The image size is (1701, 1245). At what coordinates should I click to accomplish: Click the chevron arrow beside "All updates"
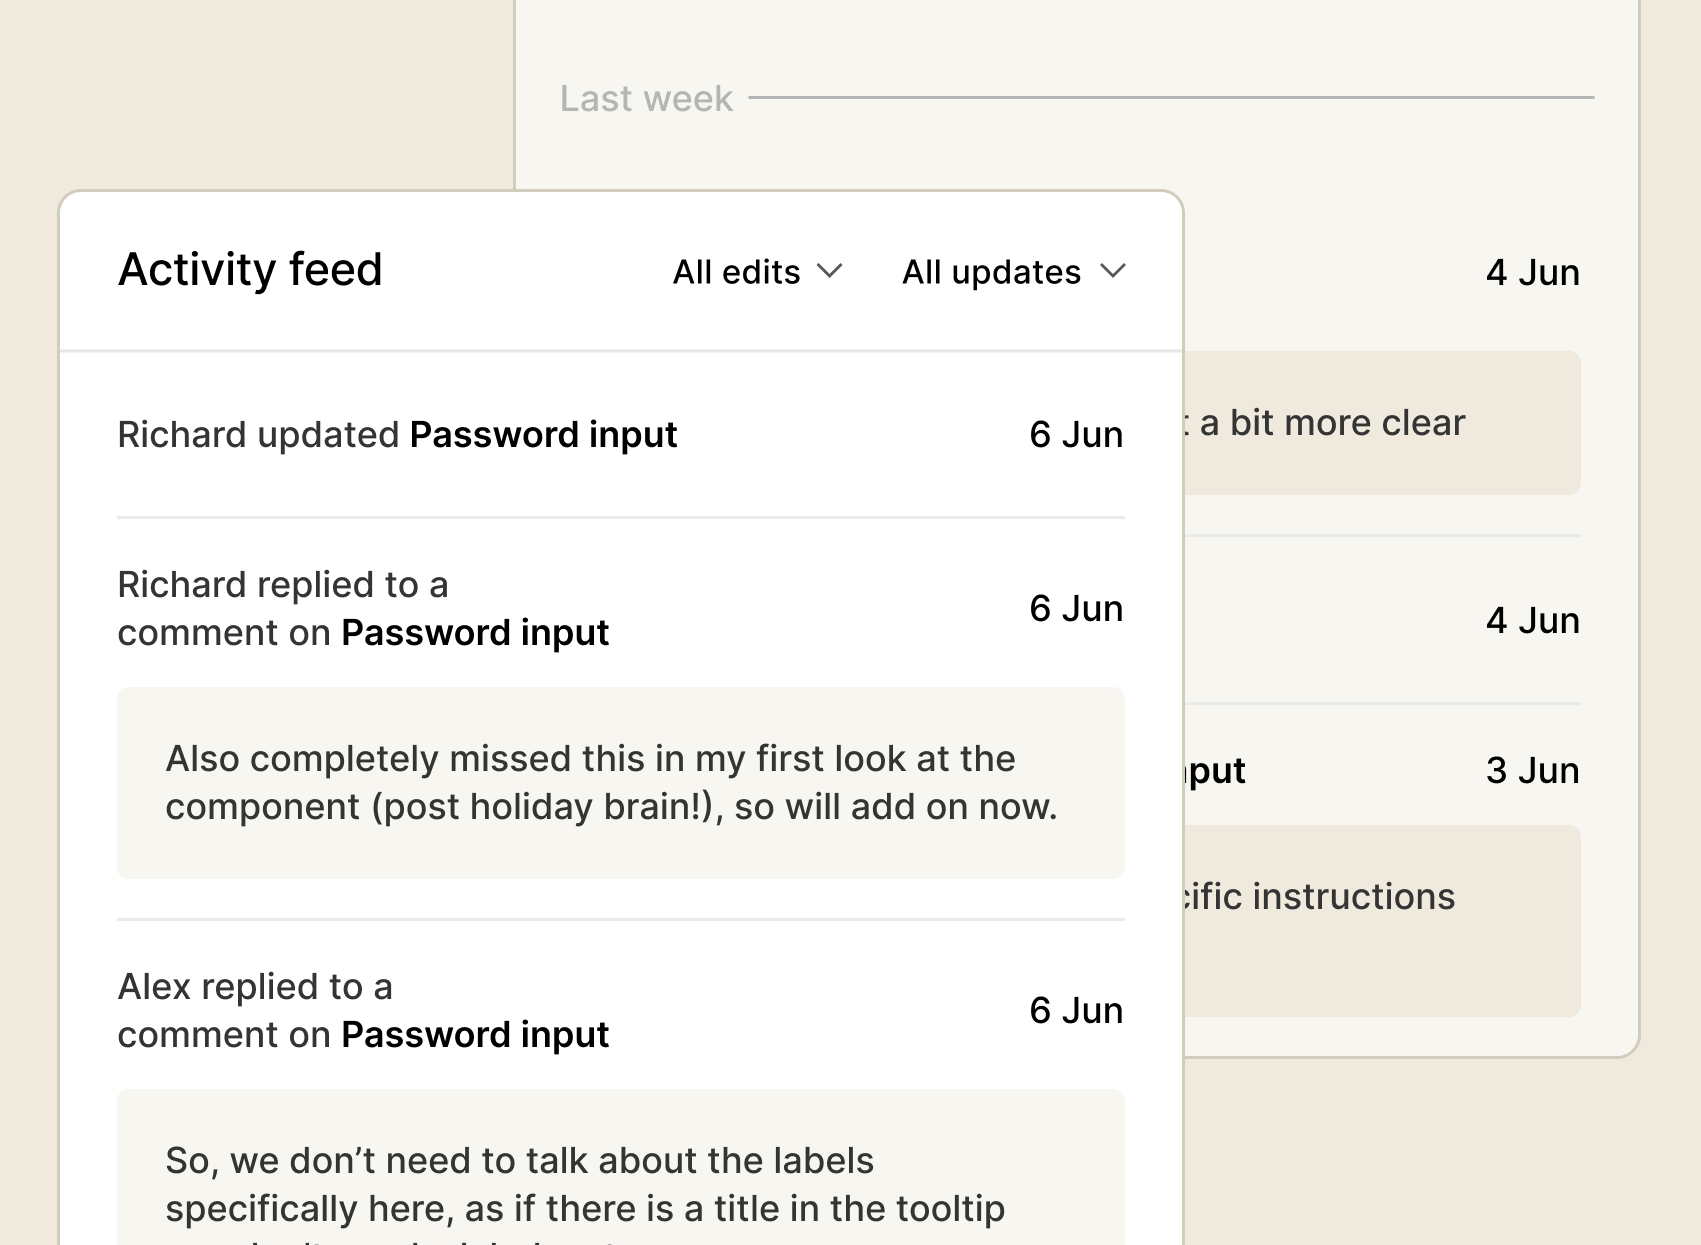pos(1113,271)
